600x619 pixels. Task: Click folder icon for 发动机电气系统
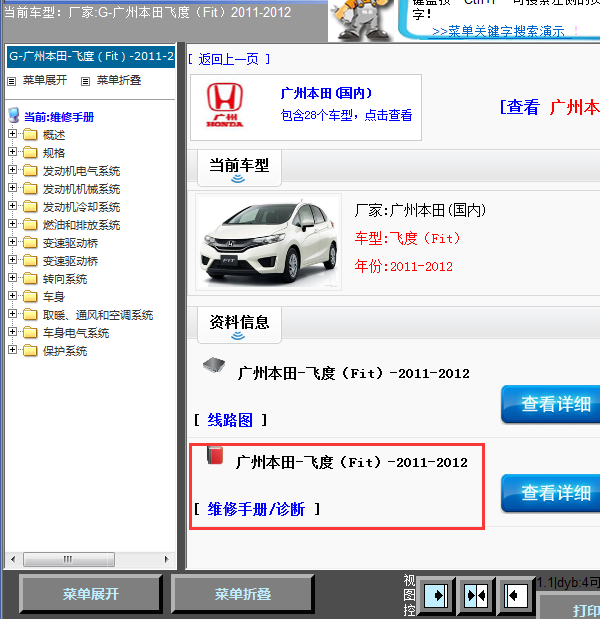pyautogui.click(x=30, y=171)
